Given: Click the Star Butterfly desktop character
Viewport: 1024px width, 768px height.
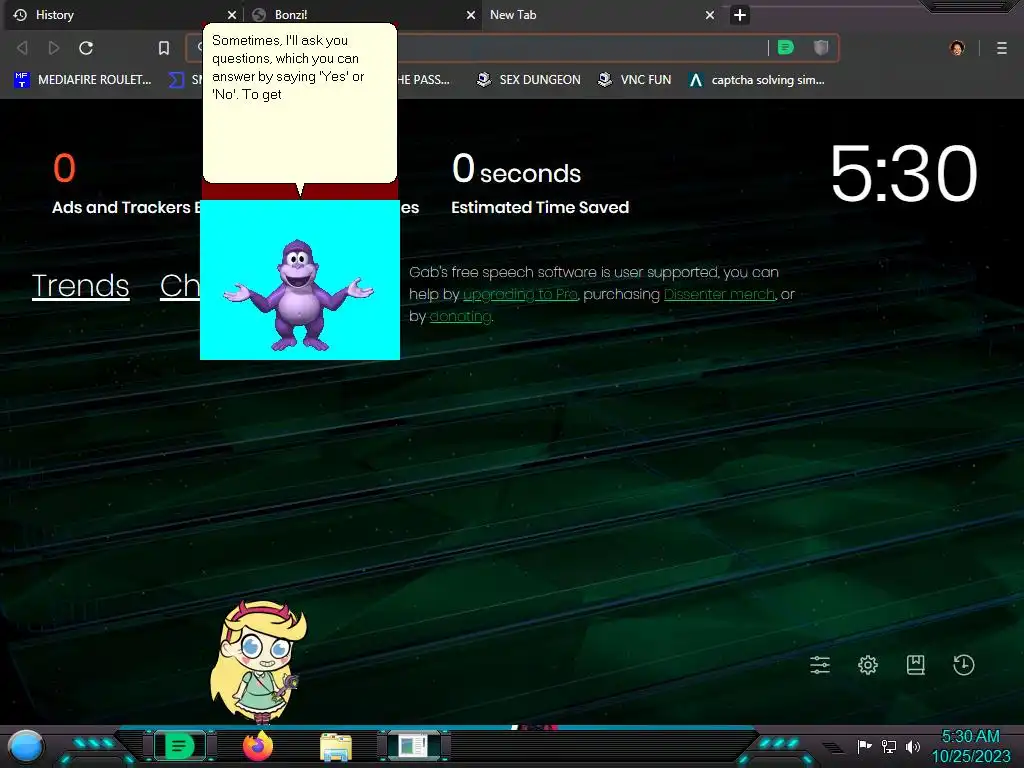Looking at the screenshot, I should pyautogui.click(x=259, y=661).
